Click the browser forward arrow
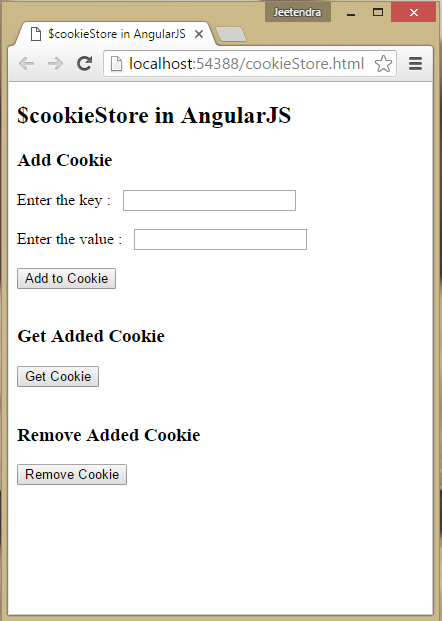 coord(55,63)
